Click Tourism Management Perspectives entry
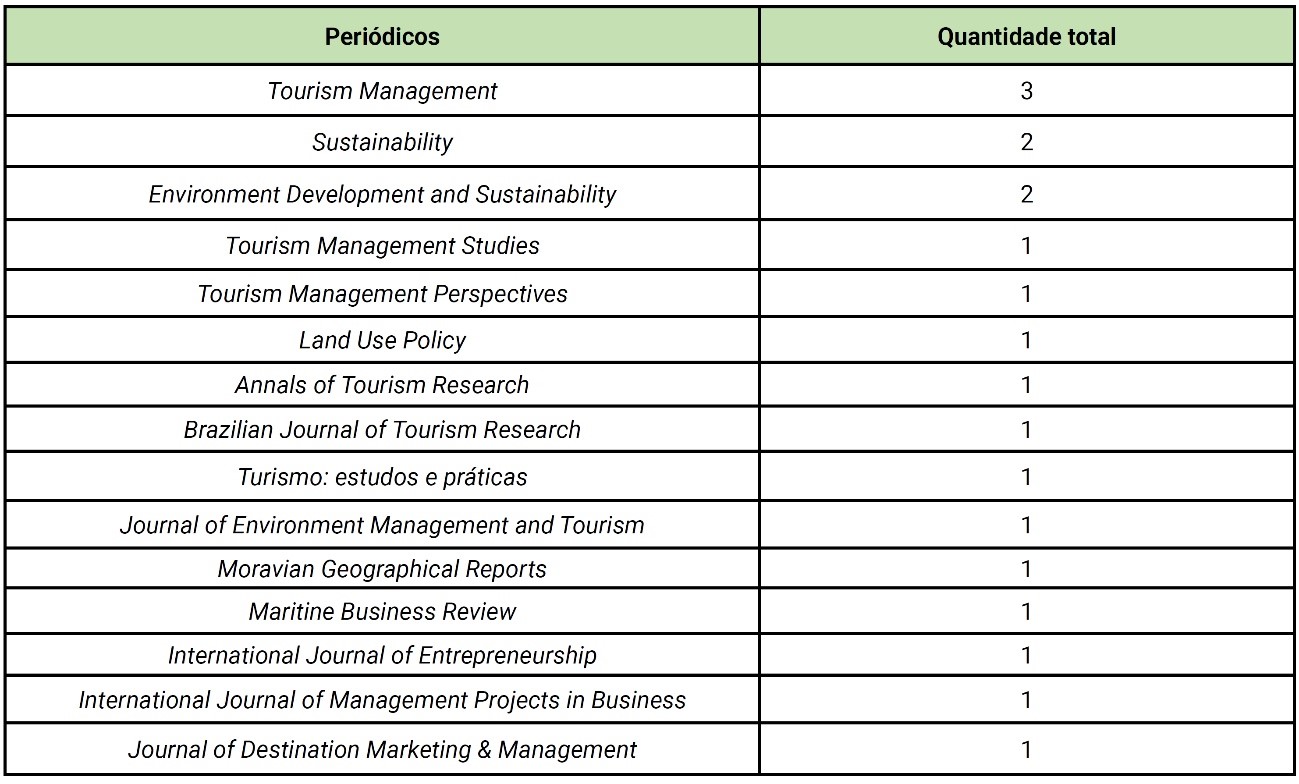 tap(382, 294)
